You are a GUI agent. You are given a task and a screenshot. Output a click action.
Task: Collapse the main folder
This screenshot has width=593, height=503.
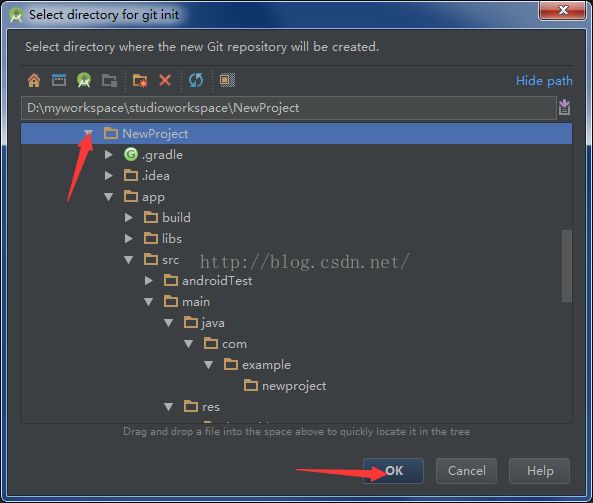pyautogui.click(x=149, y=302)
